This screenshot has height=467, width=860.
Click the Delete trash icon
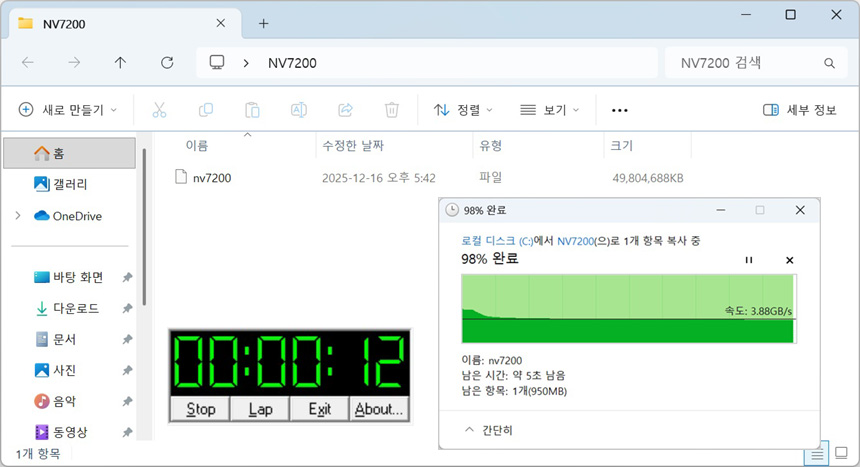tap(392, 110)
